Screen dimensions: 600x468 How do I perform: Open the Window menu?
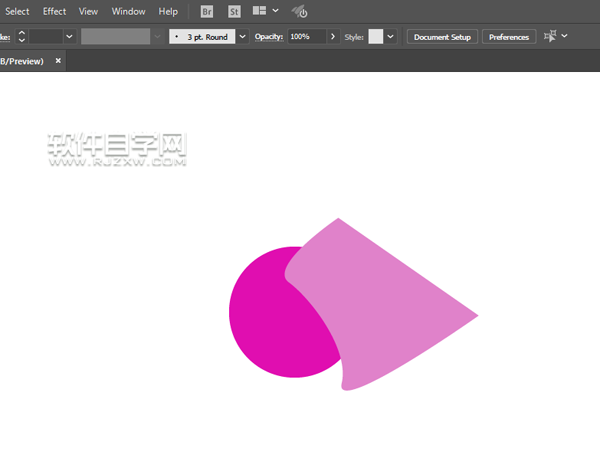pyautogui.click(x=128, y=12)
